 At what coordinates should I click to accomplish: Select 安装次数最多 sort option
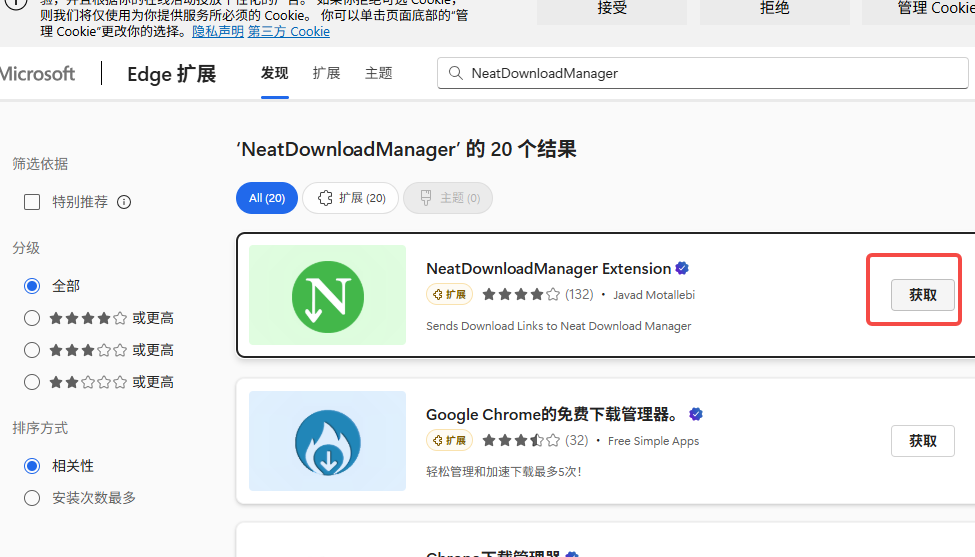(32, 498)
